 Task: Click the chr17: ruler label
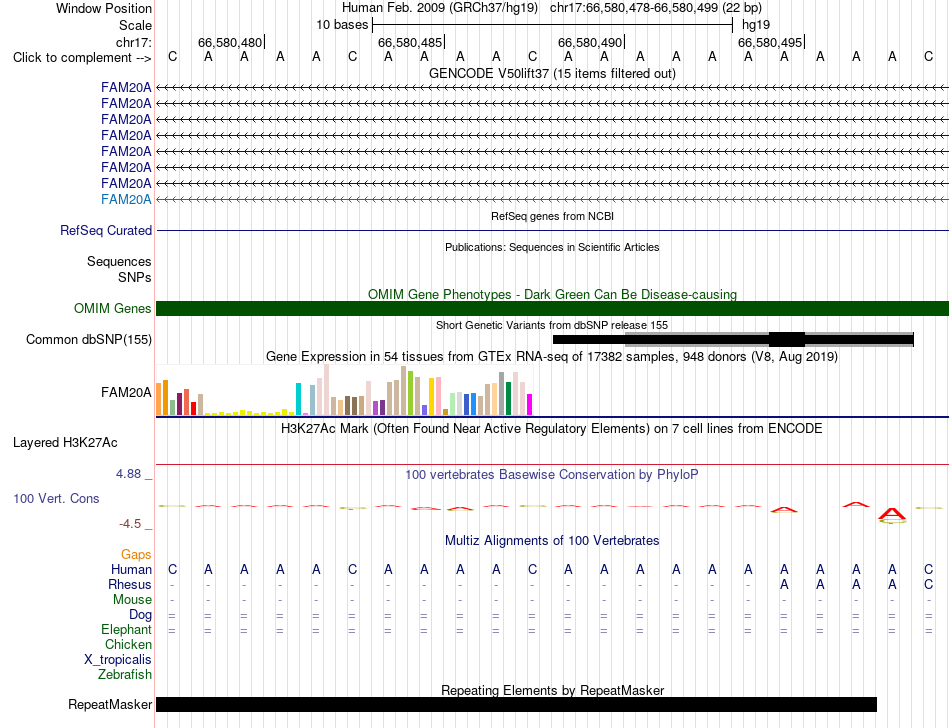133,42
